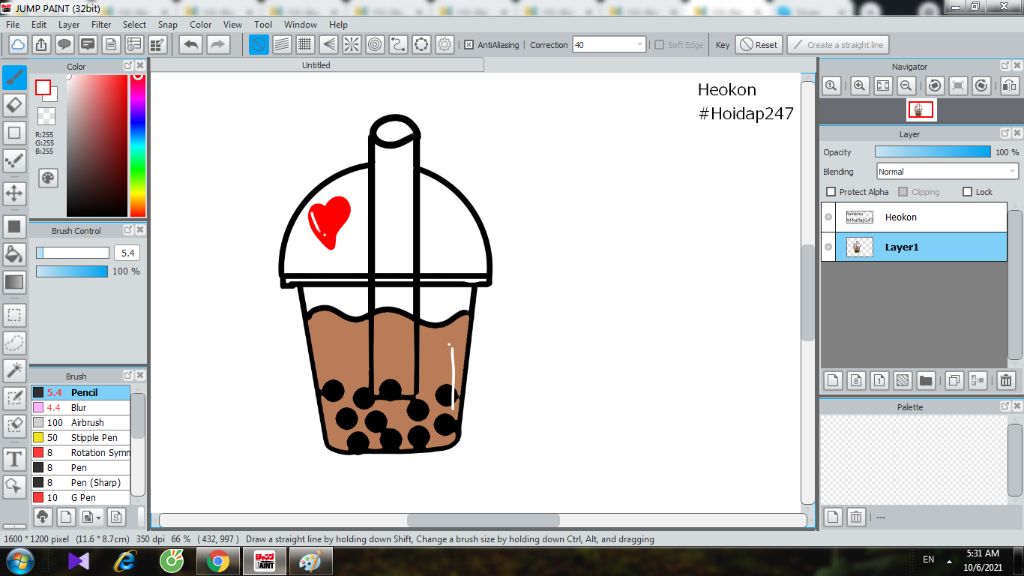Open Visual Studio from the taskbar
This screenshot has height=576, width=1024.
pyautogui.click(x=78, y=561)
